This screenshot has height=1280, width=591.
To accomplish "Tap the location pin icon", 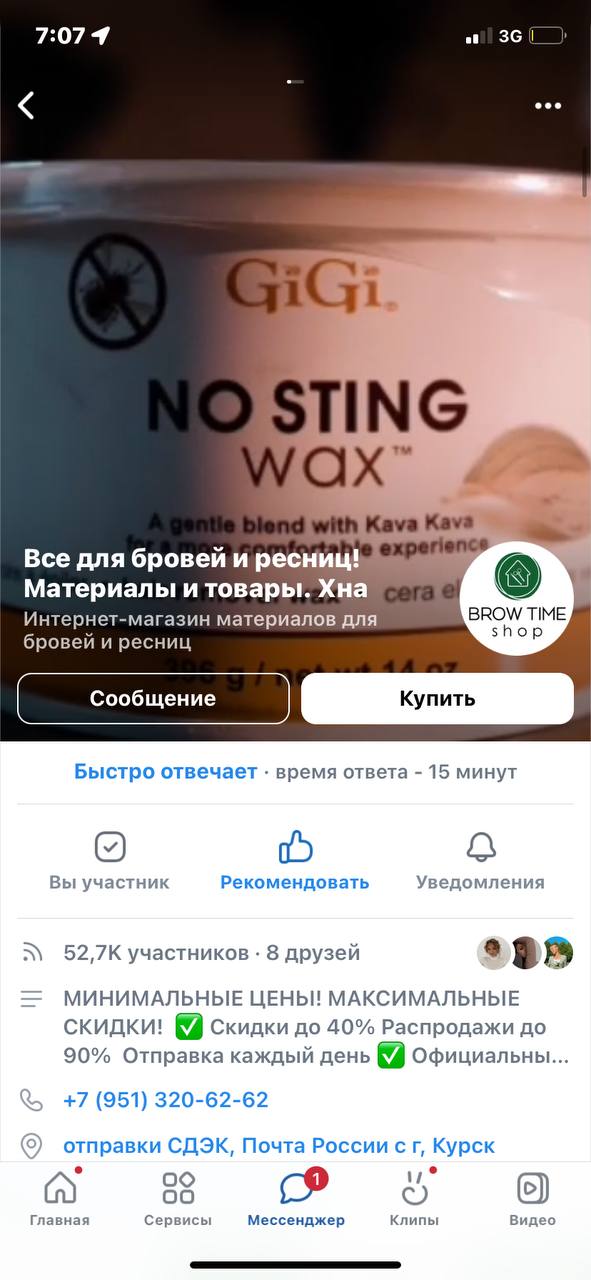I will click(32, 1145).
